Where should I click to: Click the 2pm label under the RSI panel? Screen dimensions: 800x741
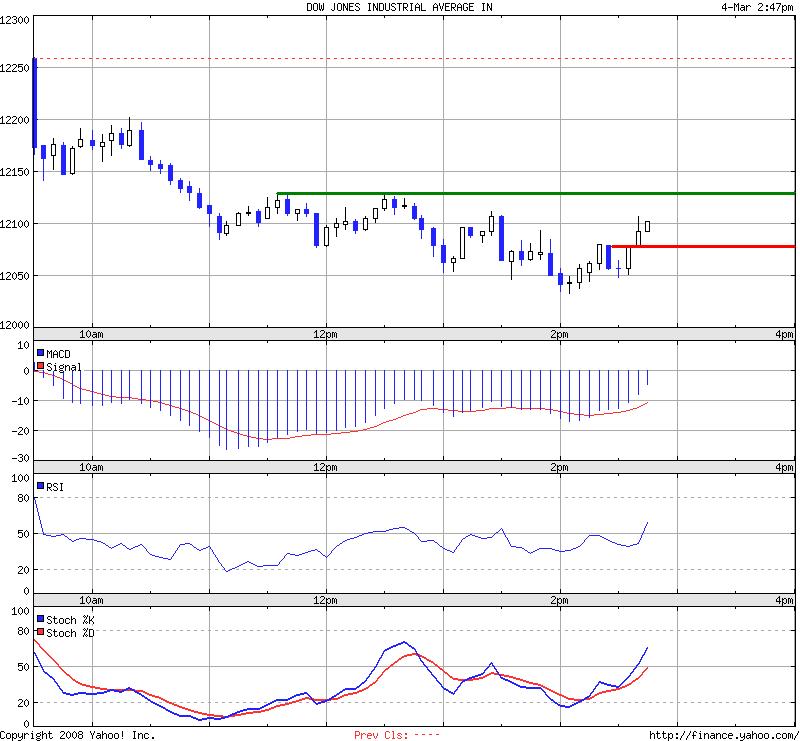tap(559, 600)
